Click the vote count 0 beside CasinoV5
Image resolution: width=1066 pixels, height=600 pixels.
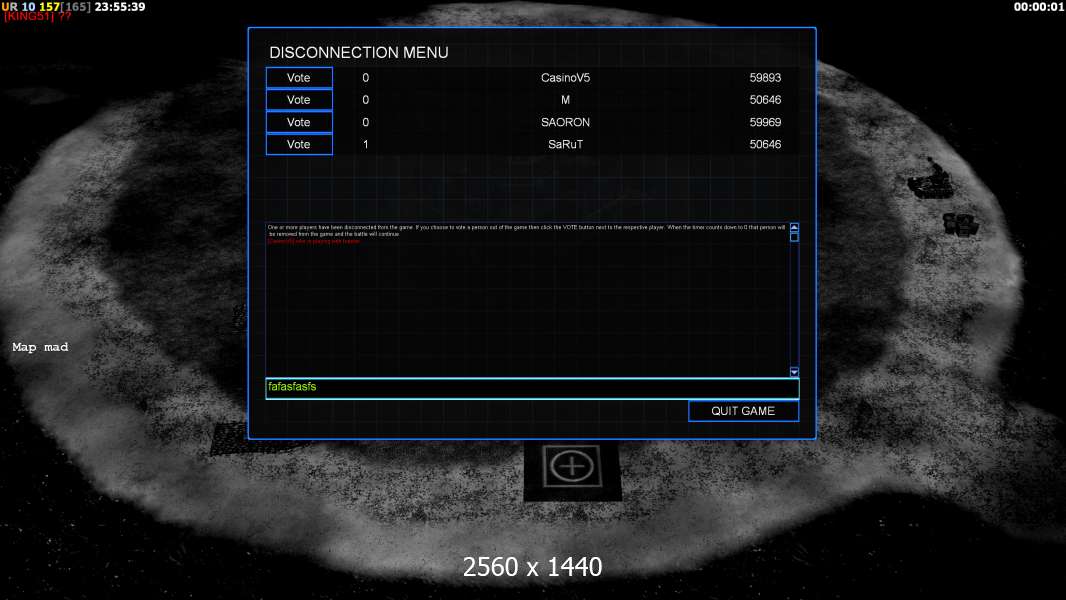(x=366, y=77)
